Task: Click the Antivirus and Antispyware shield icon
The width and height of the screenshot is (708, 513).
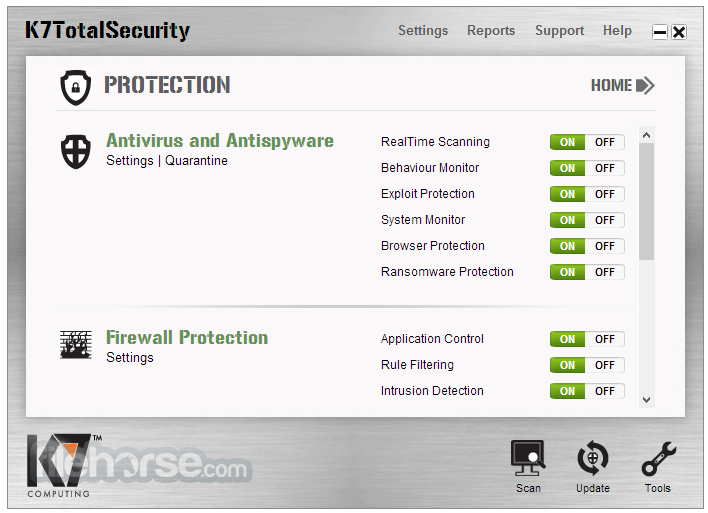Action: coord(76,152)
